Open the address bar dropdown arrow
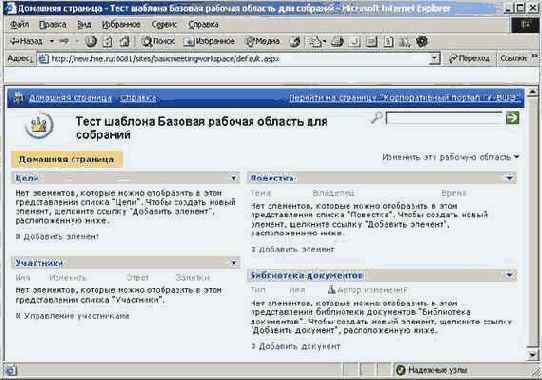The height and width of the screenshot is (380, 542). click(x=435, y=59)
